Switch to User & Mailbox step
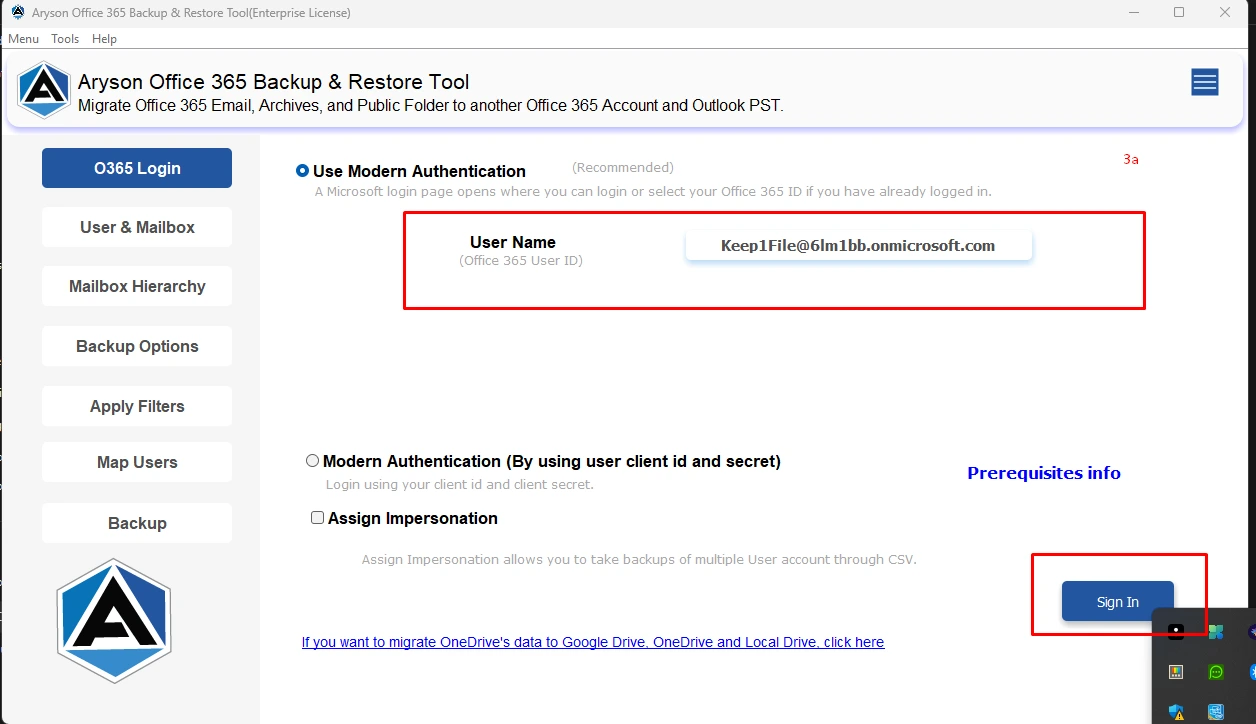This screenshot has height=724, width=1256. pyautogui.click(x=137, y=227)
